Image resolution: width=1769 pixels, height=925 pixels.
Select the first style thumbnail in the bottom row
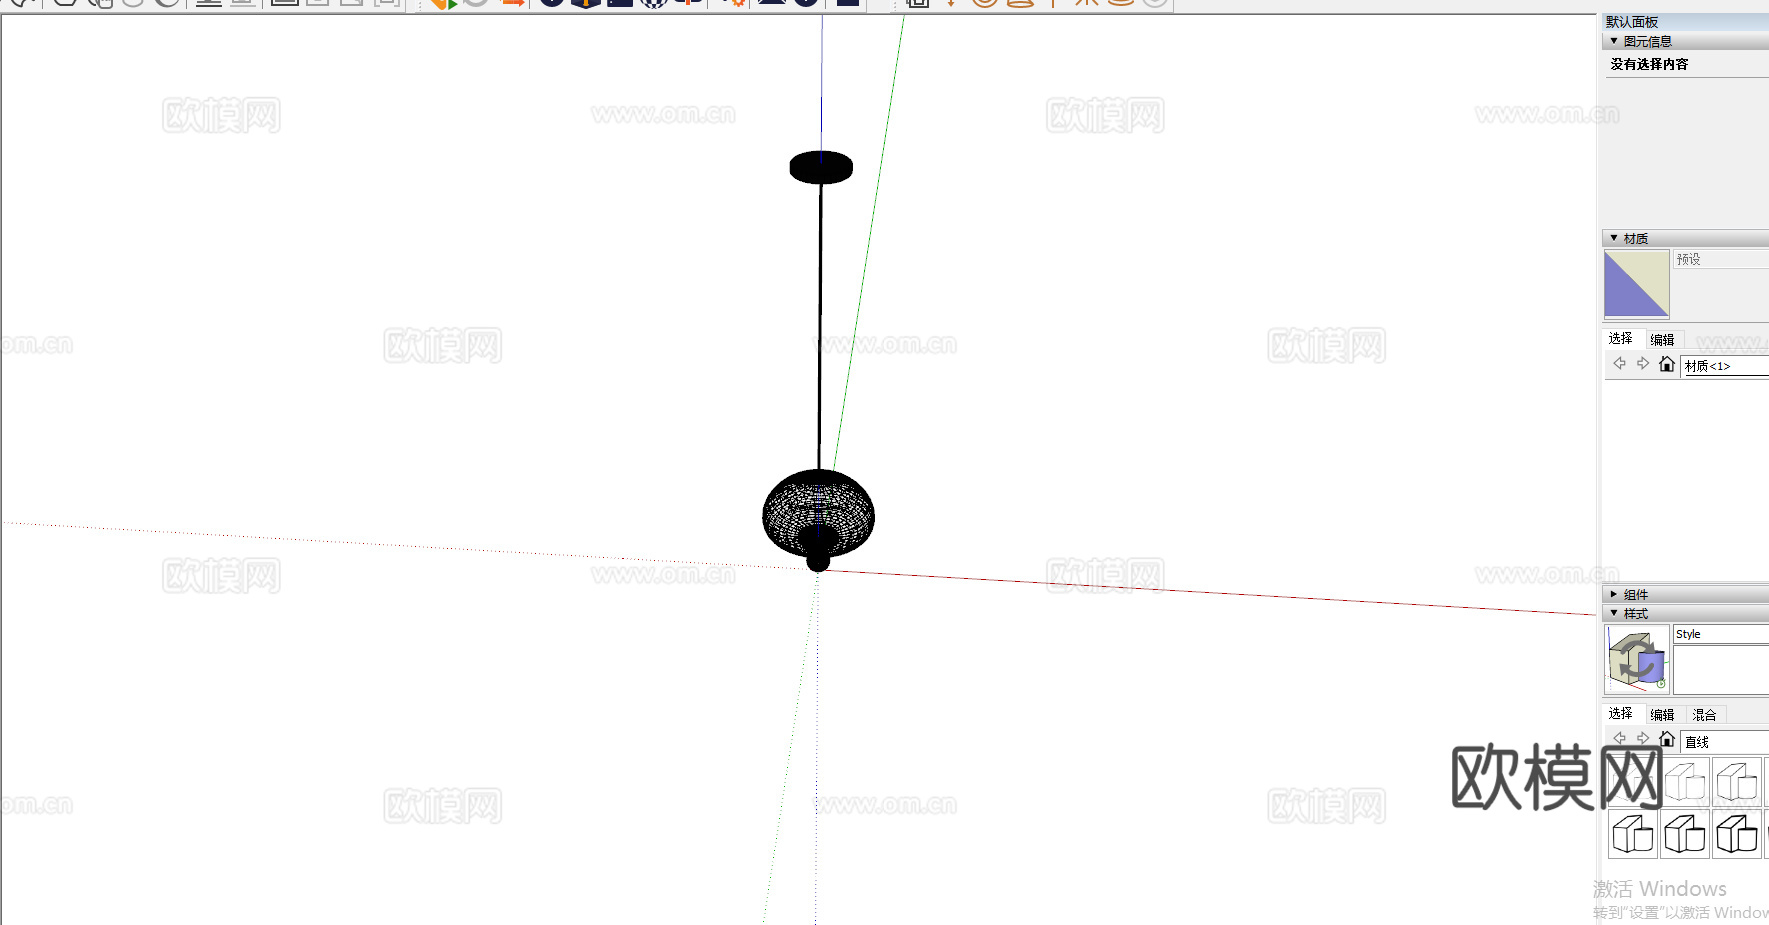pos(1633,834)
